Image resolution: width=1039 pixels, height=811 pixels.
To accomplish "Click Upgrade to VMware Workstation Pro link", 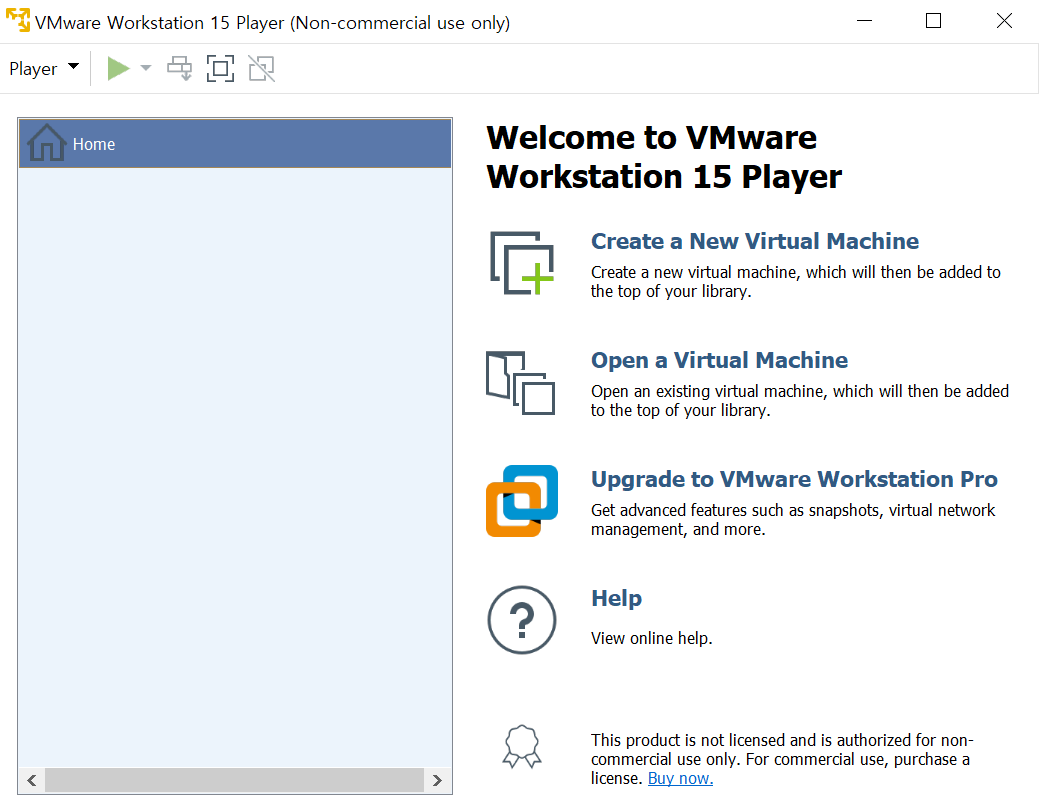I will click(x=794, y=479).
